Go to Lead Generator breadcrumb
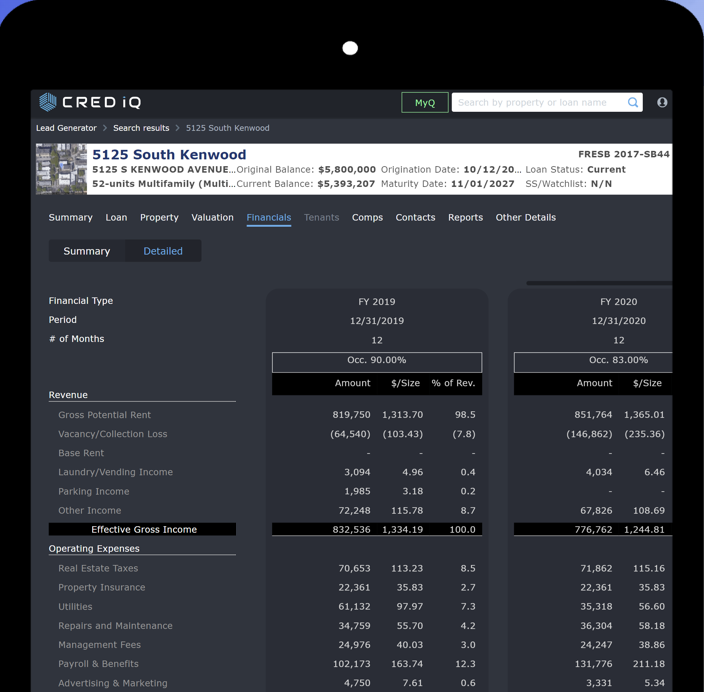The image size is (704, 692). 66,128
